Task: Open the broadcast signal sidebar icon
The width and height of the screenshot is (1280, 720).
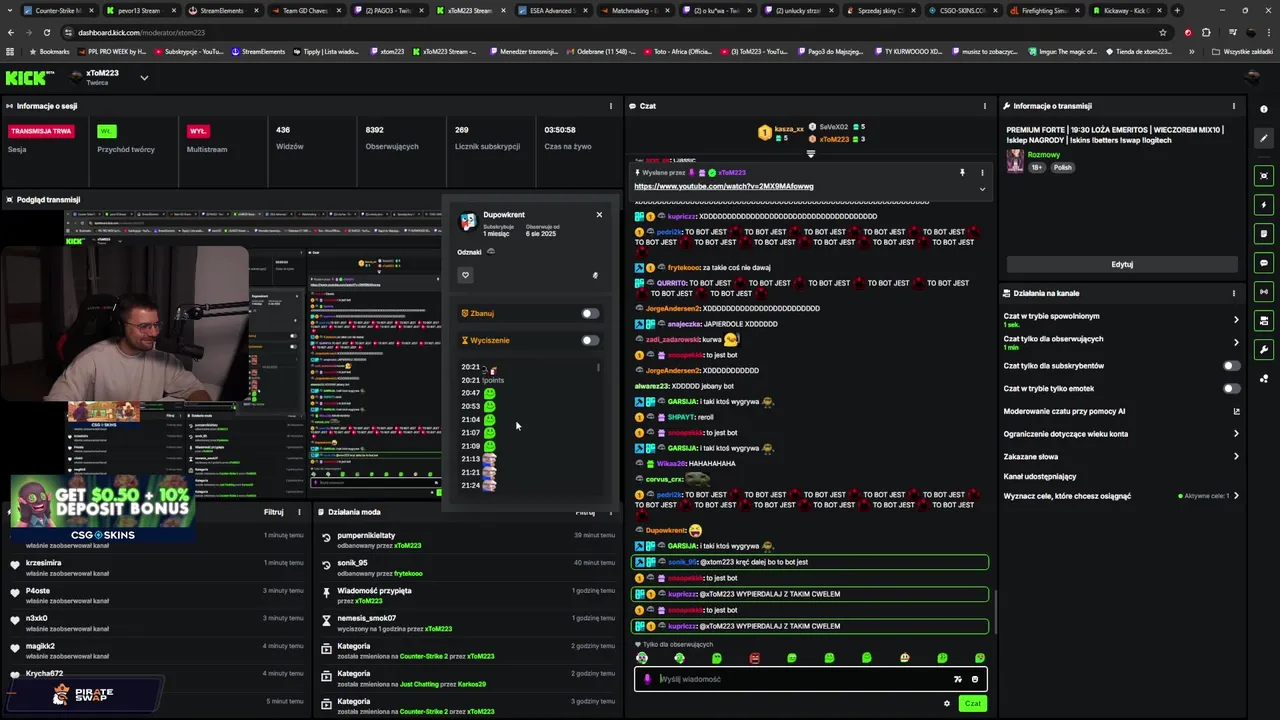Action: coord(1264,292)
